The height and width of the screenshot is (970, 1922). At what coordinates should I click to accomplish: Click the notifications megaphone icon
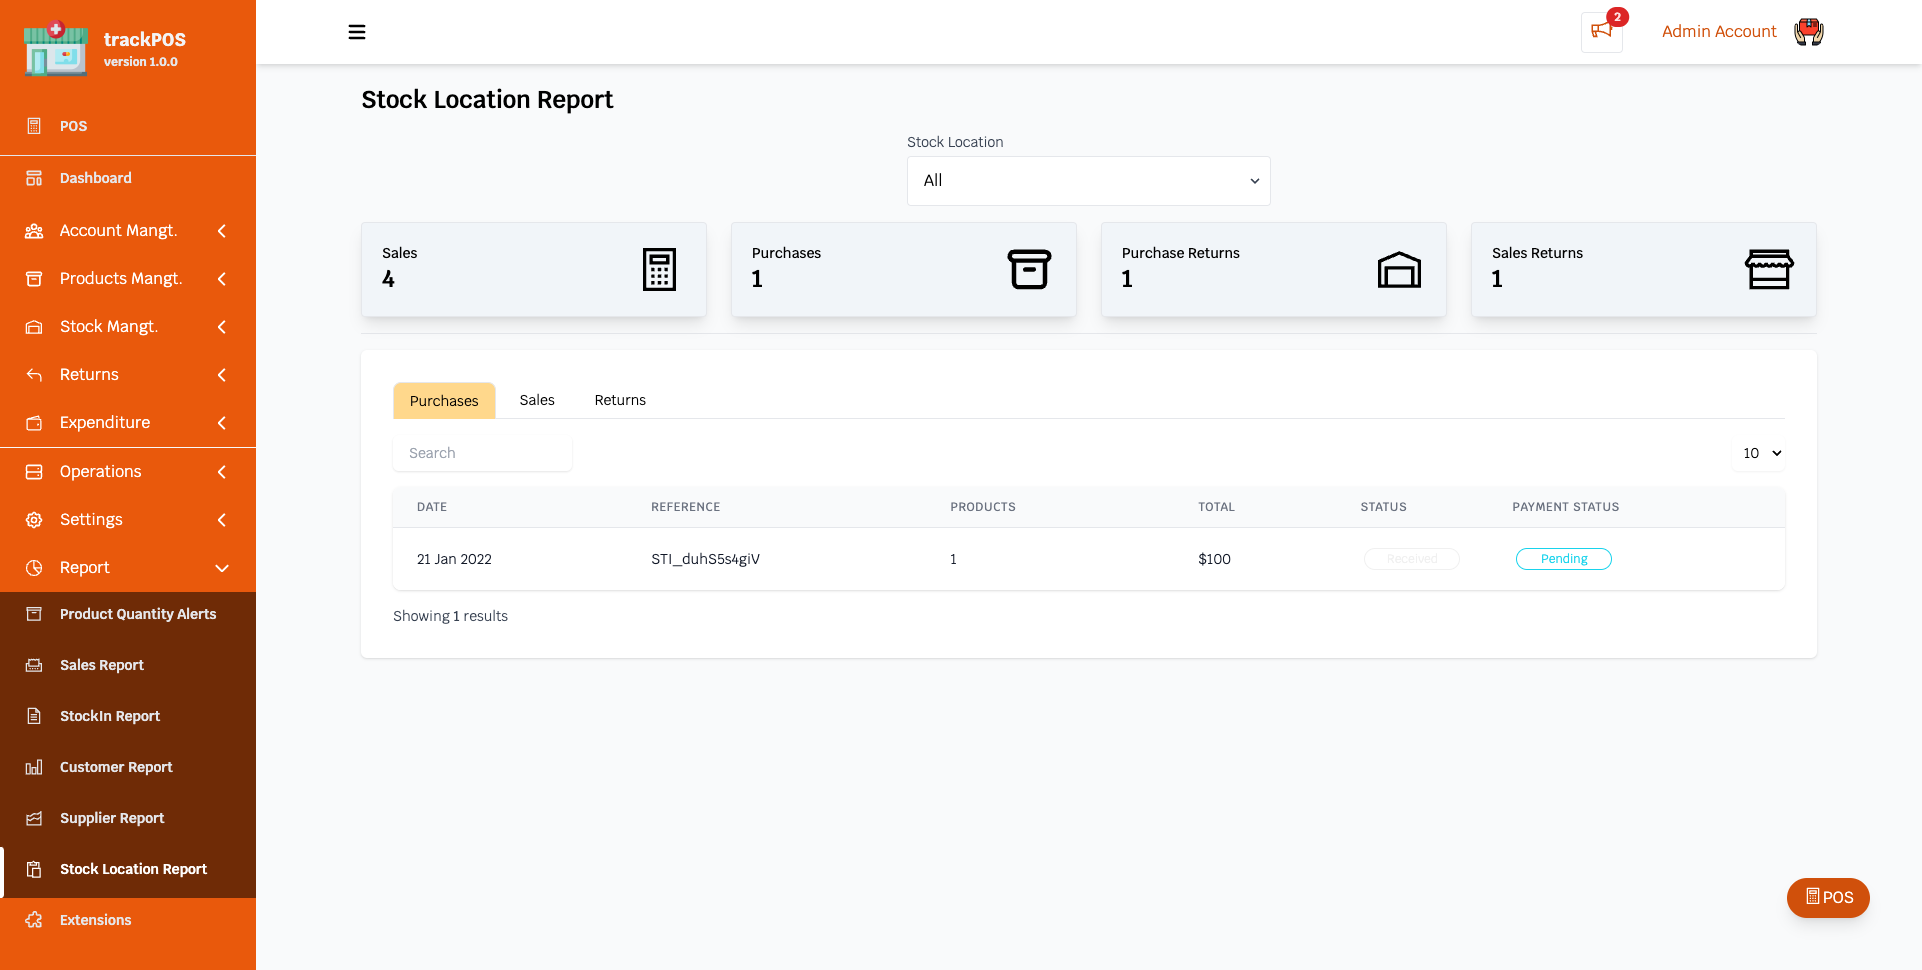point(1601,33)
